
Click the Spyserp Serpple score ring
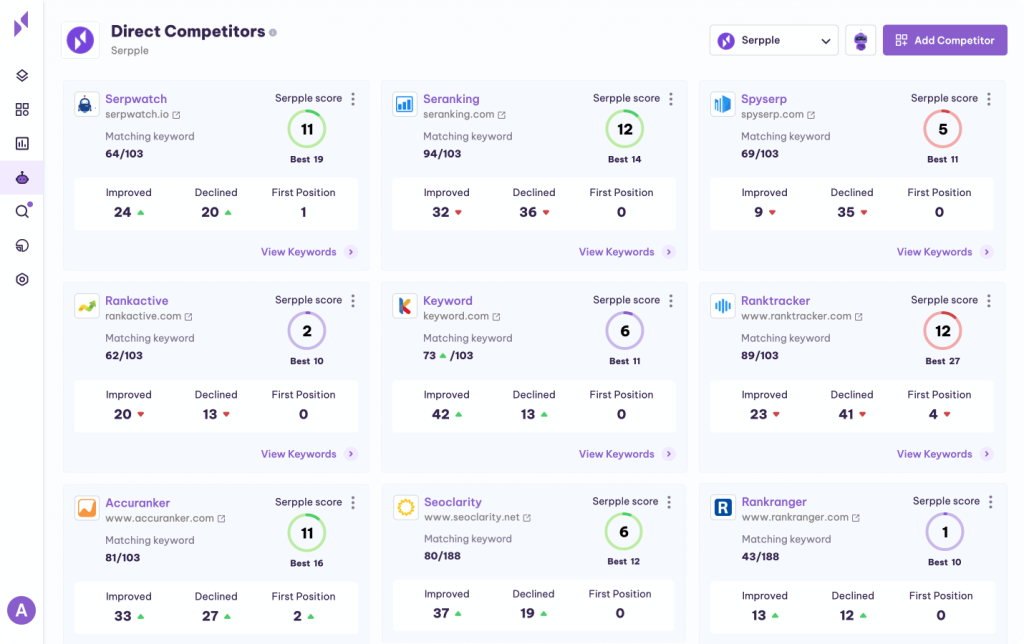coord(941,129)
